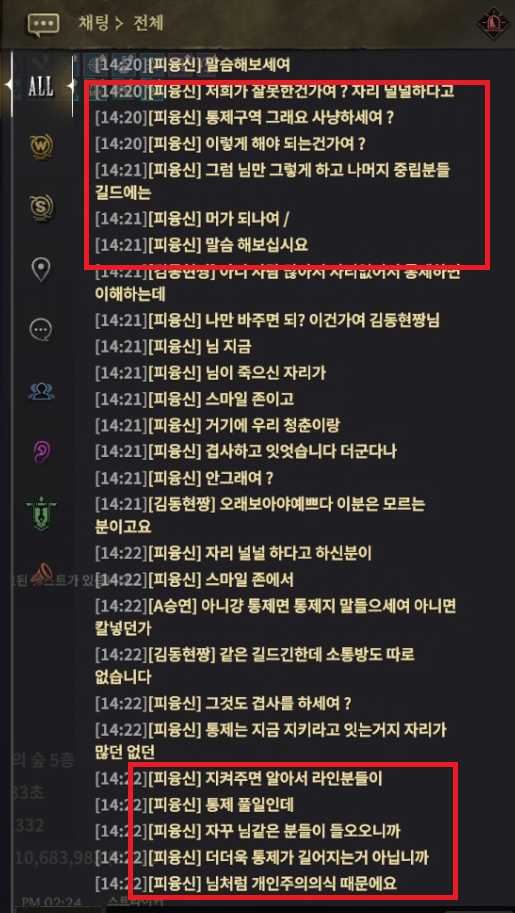Open the red diamond emblem icon

pyautogui.click(x=493, y=23)
